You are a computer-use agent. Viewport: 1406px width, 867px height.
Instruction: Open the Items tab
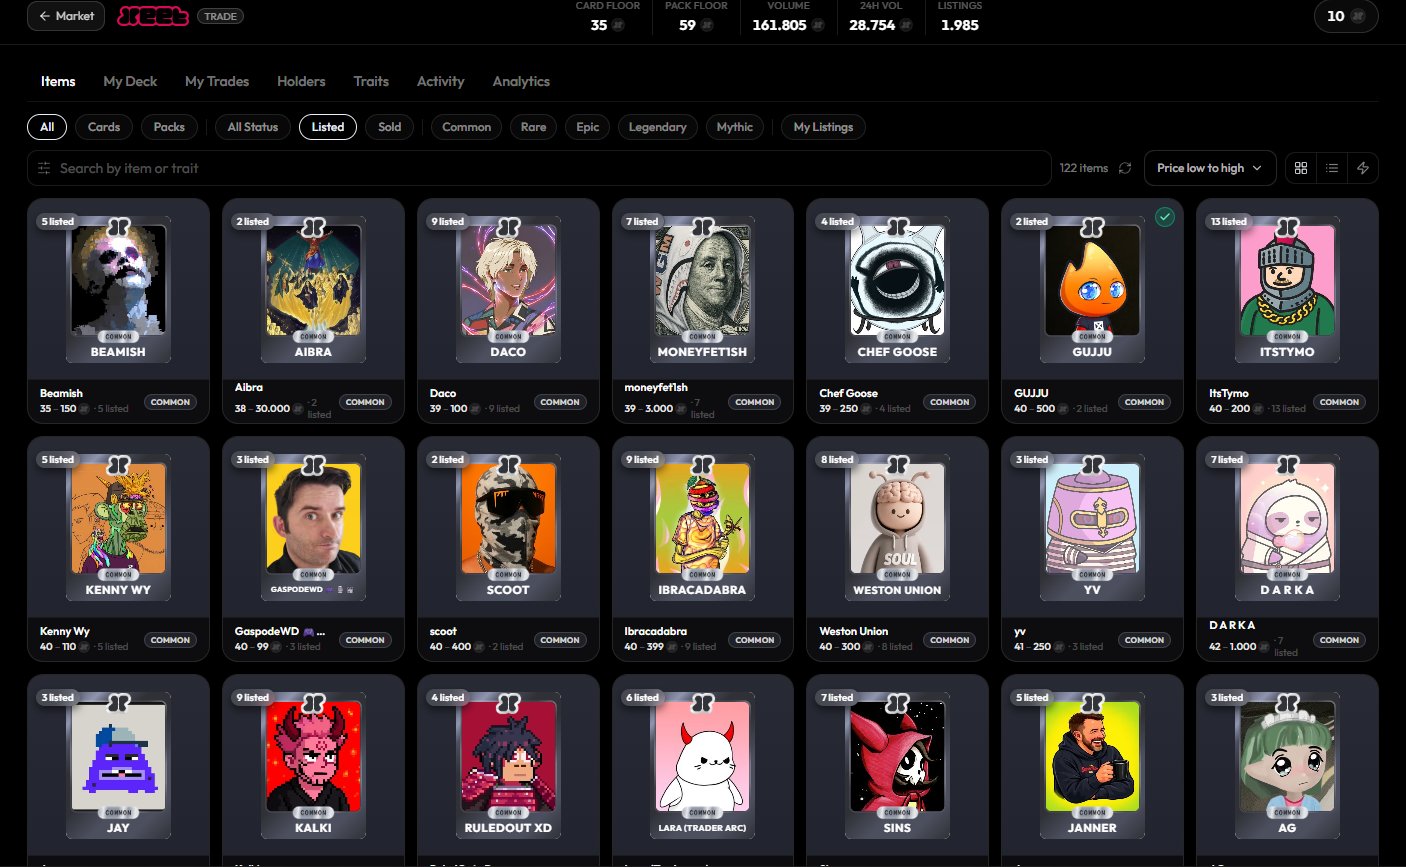pos(58,81)
